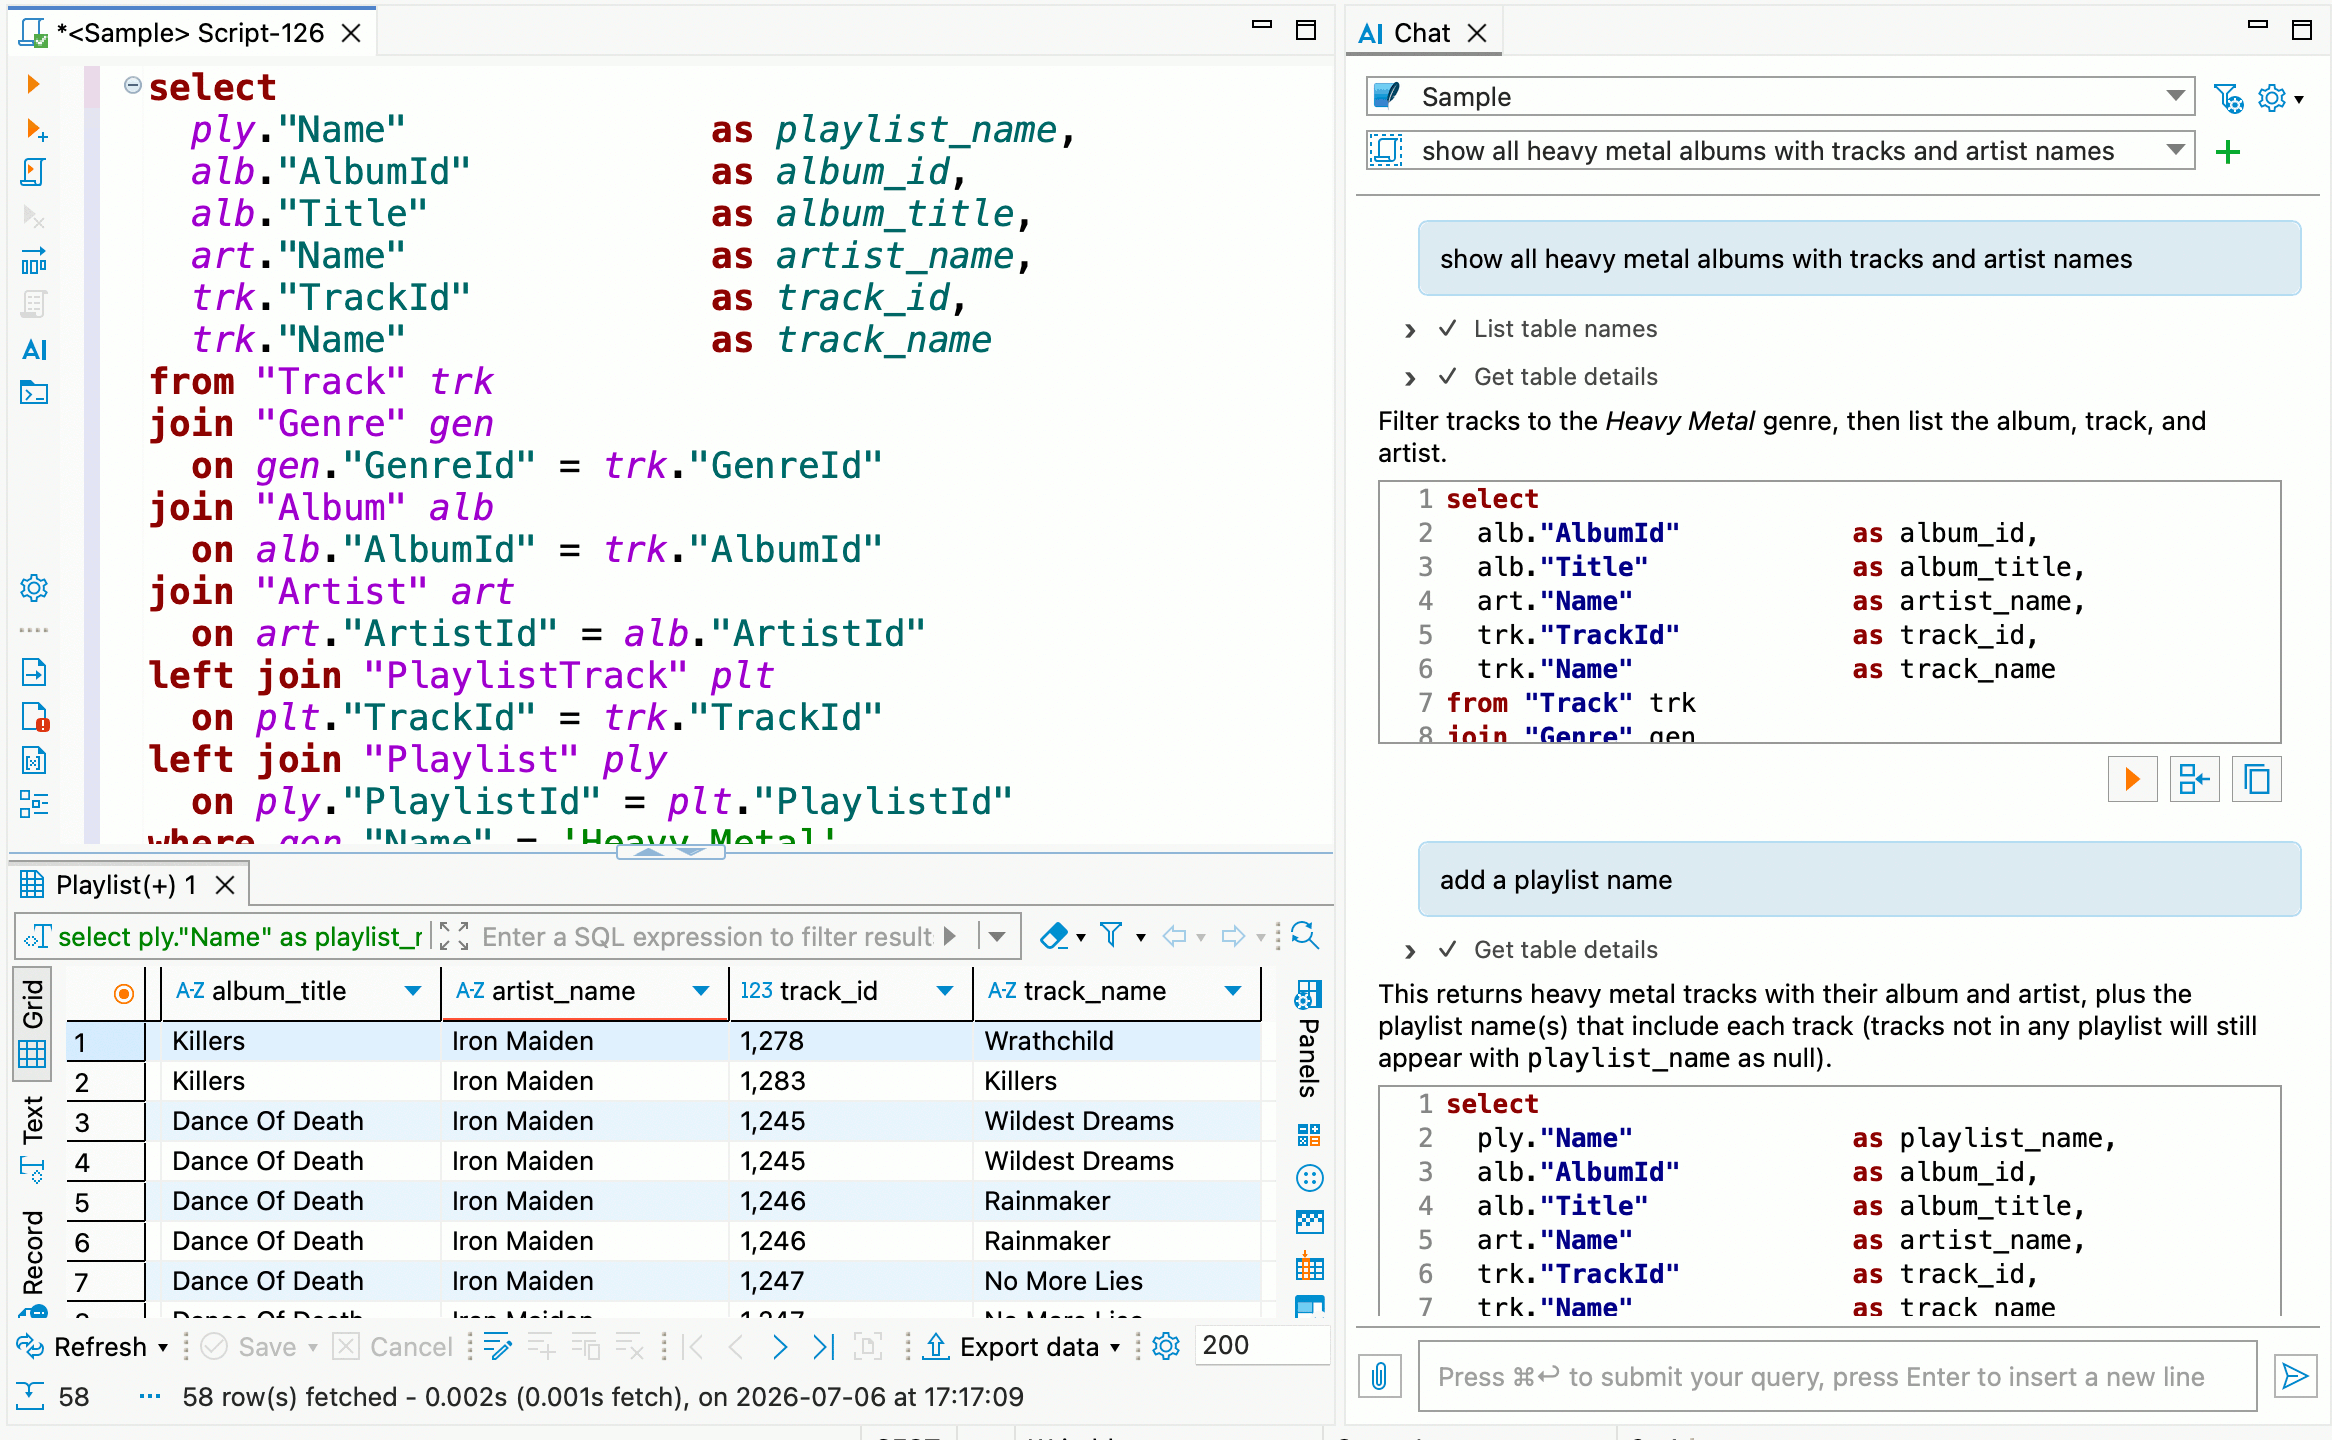Click the paperclip attach icon in the chat
Viewport: 2332px width, 1440px height.
pos(1380,1377)
